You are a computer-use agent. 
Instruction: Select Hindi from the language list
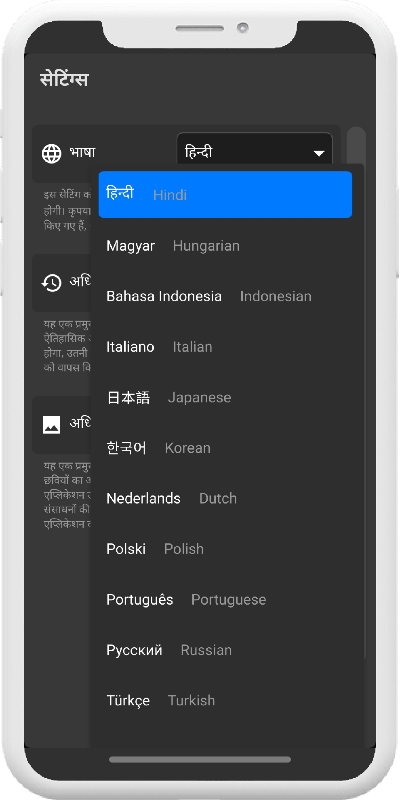point(225,194)
